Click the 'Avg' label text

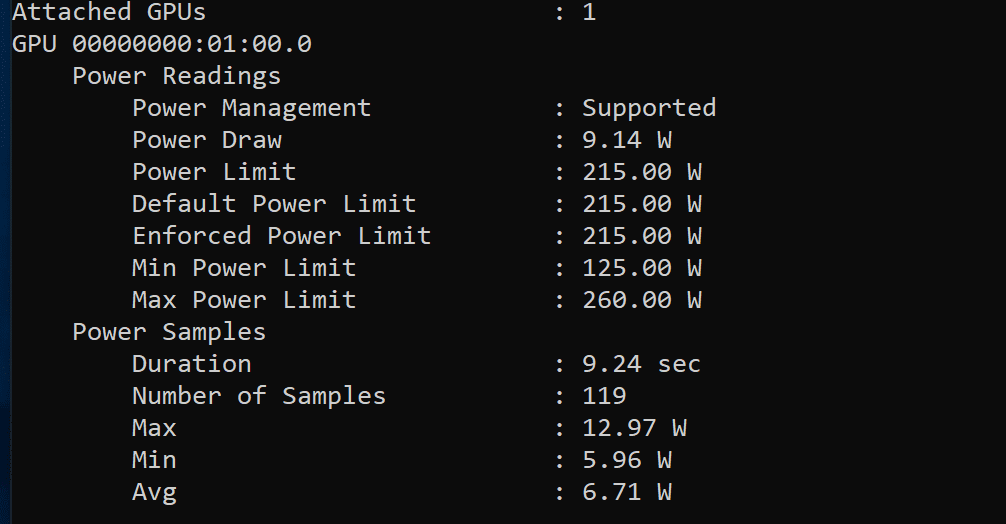[x=154, y=494]
